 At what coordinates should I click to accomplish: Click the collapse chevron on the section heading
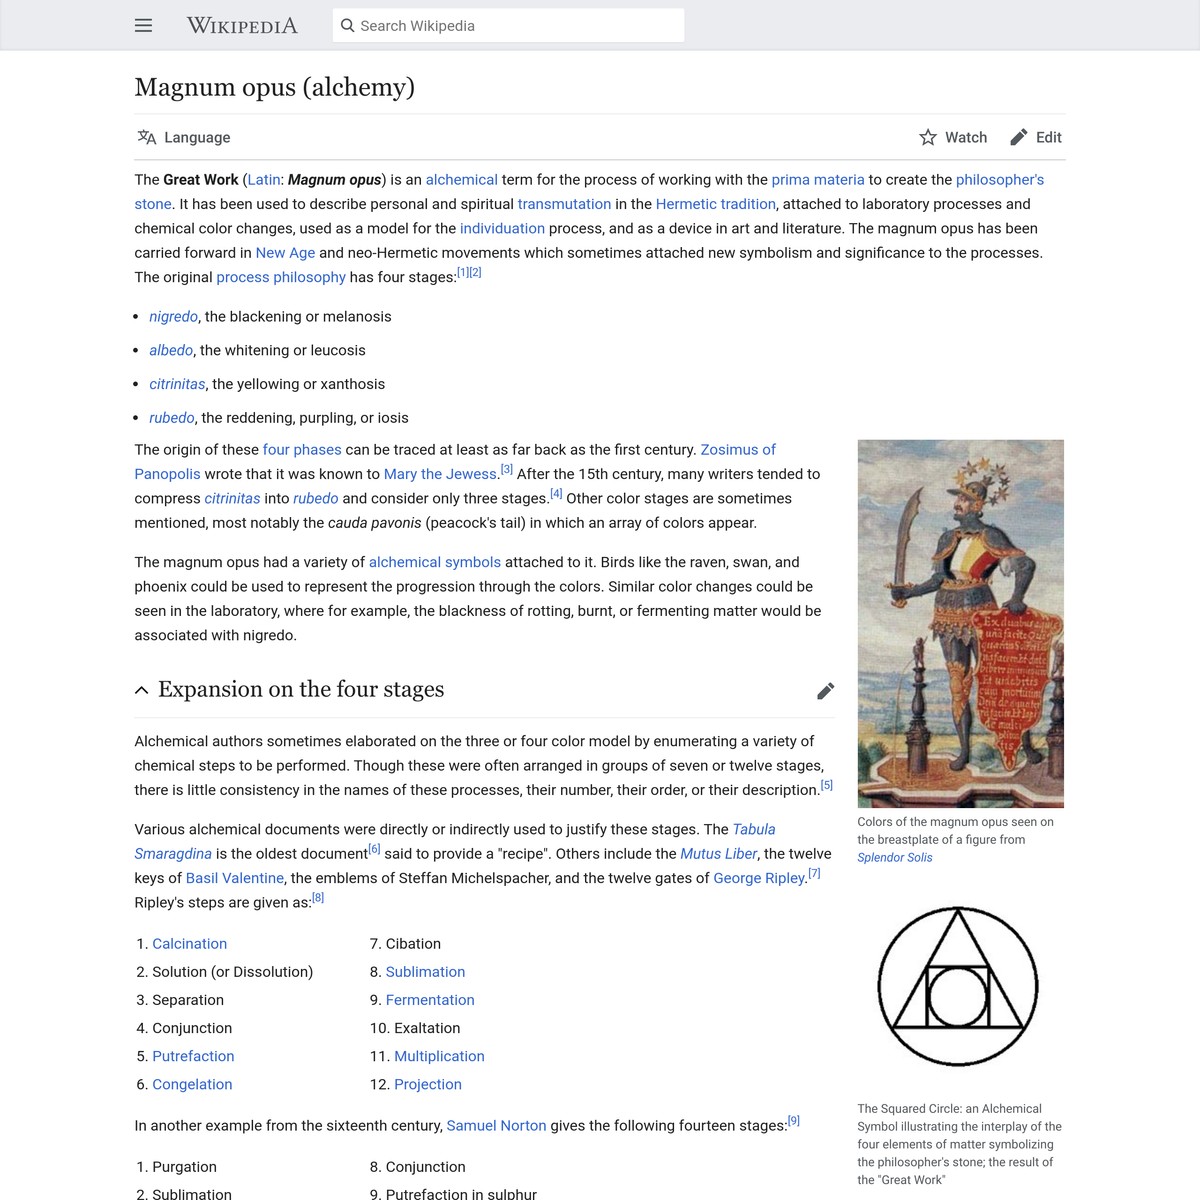[141, 689]
